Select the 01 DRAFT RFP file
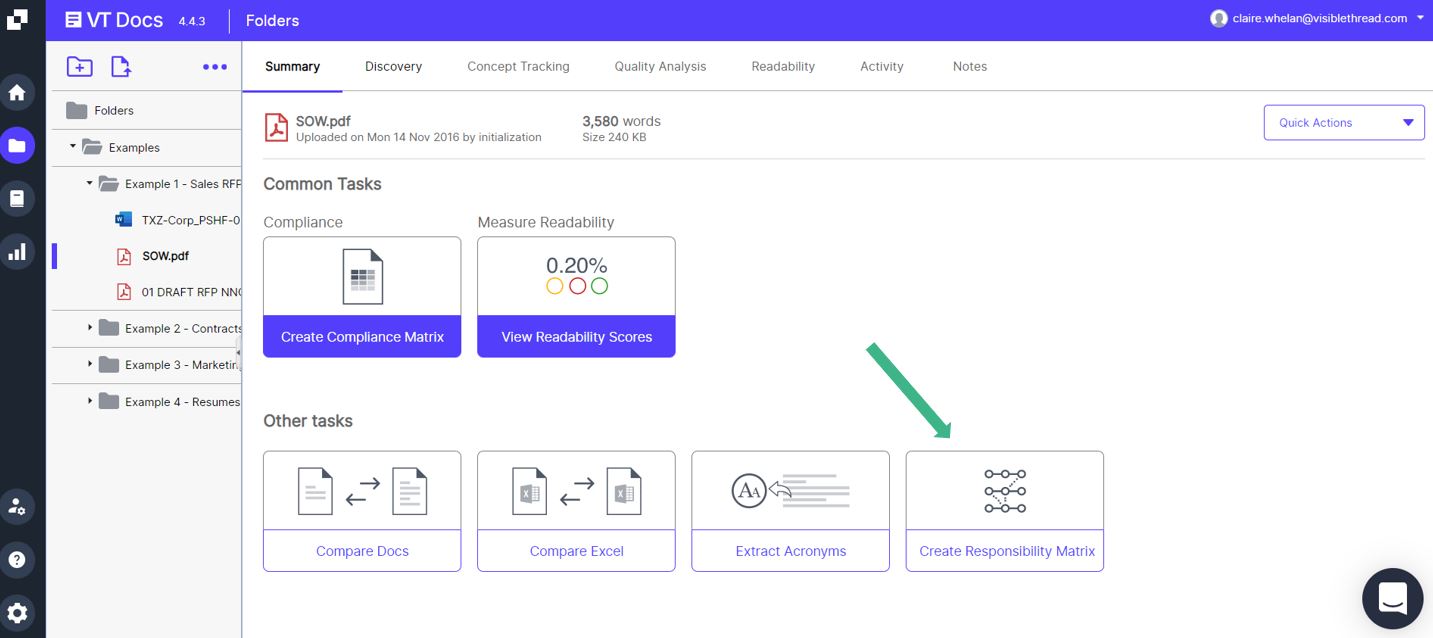The image size is (1433, 638). [x=190, y=292]
